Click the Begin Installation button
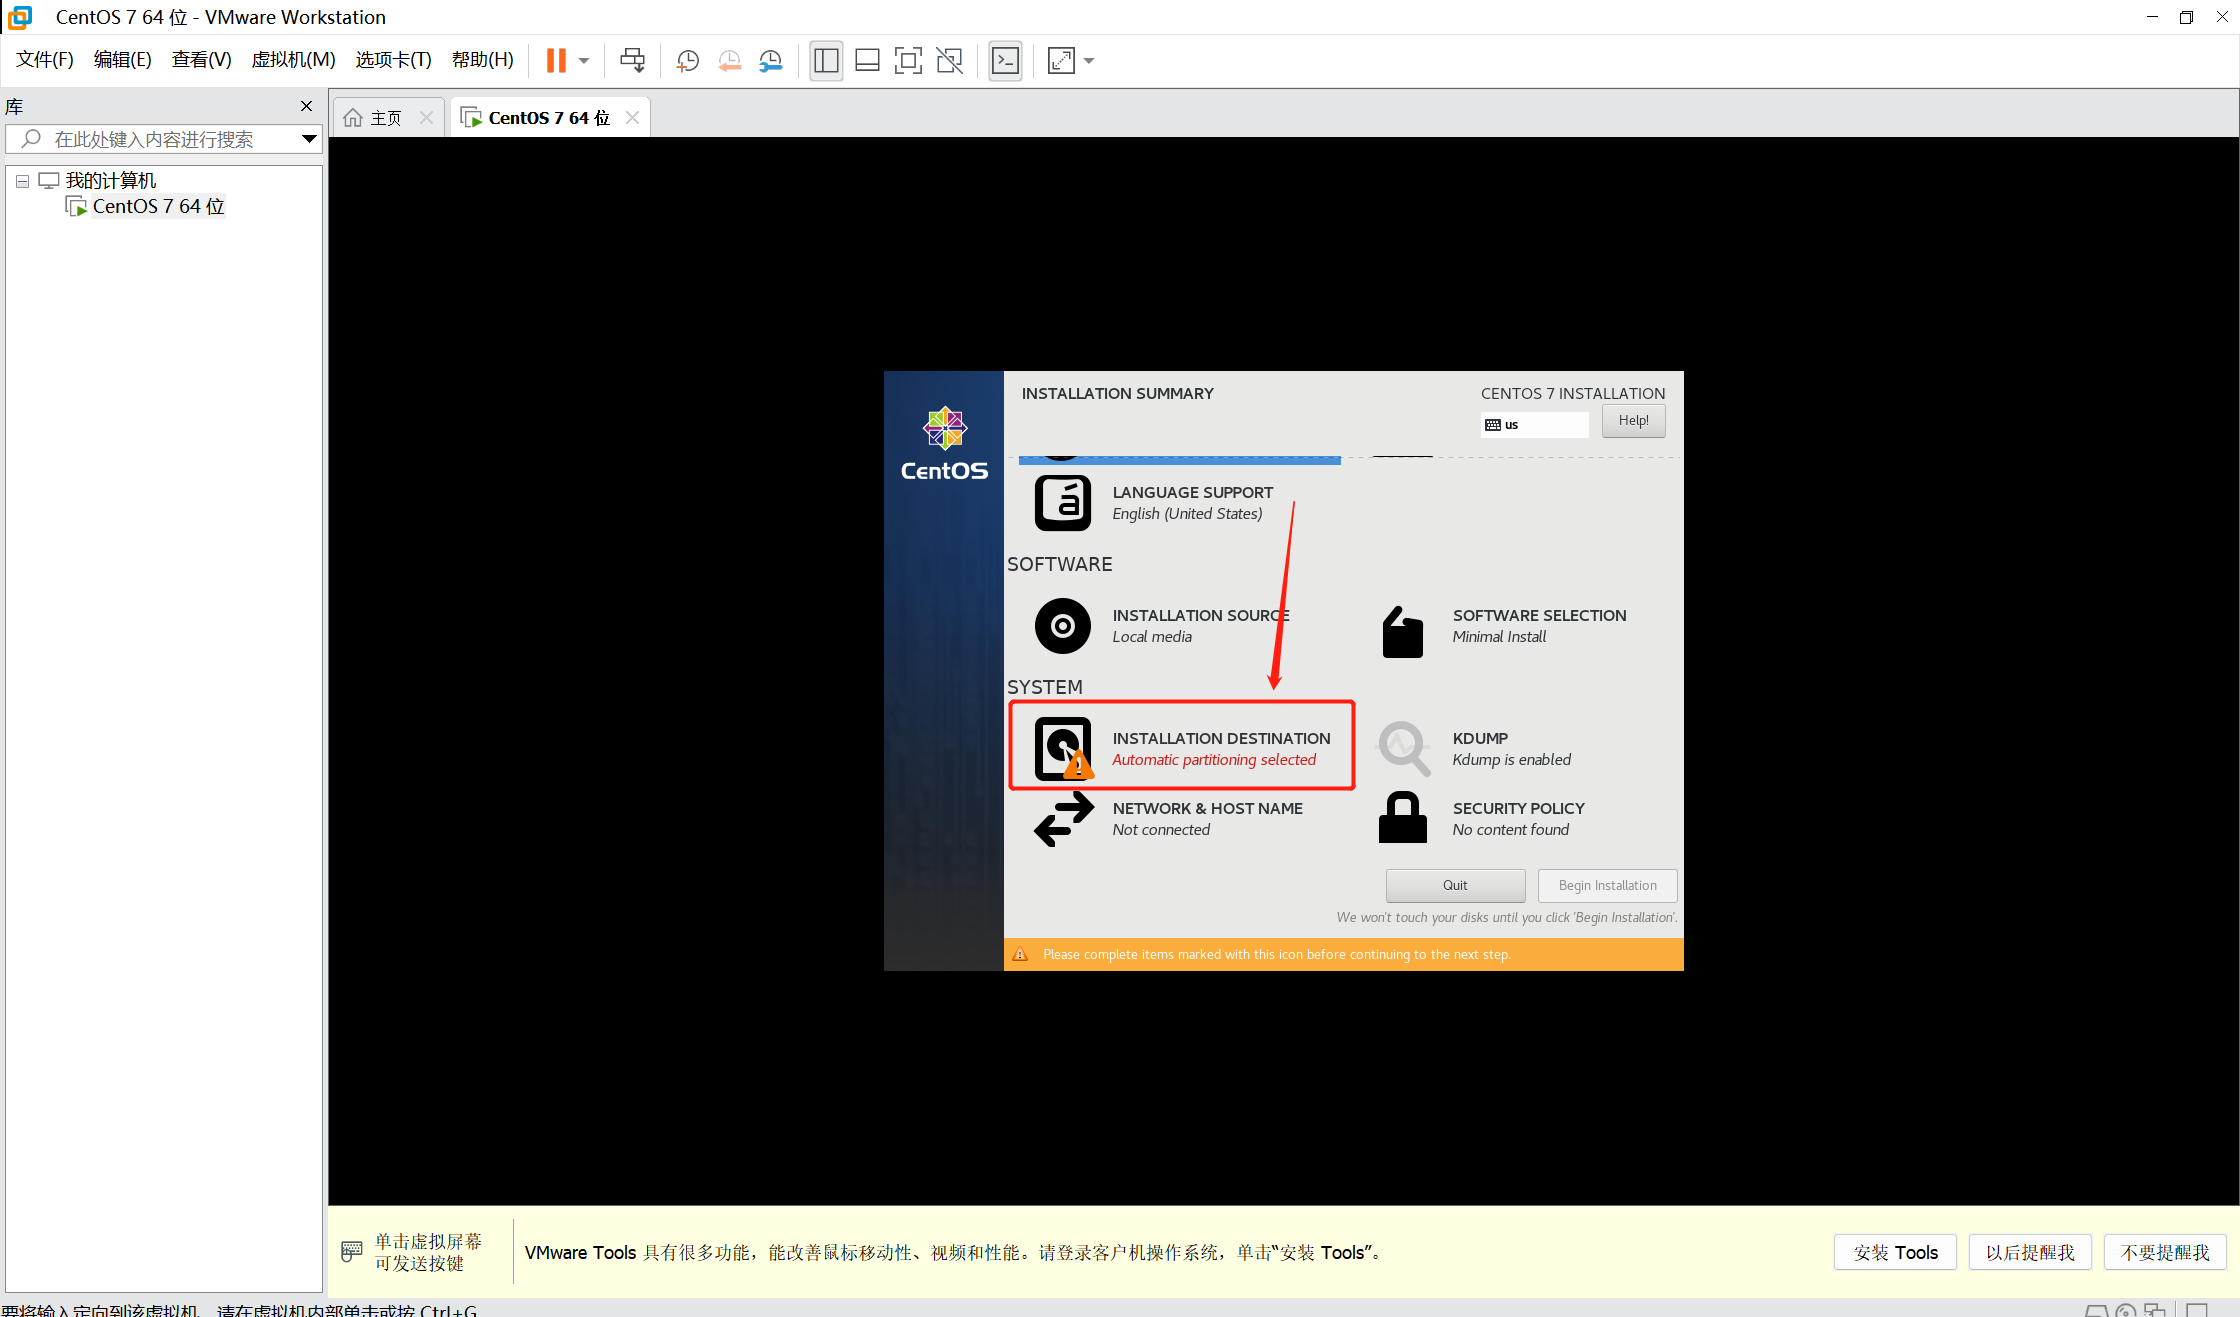This screenshot has width=2240, height=1317. coord(1607,885)
